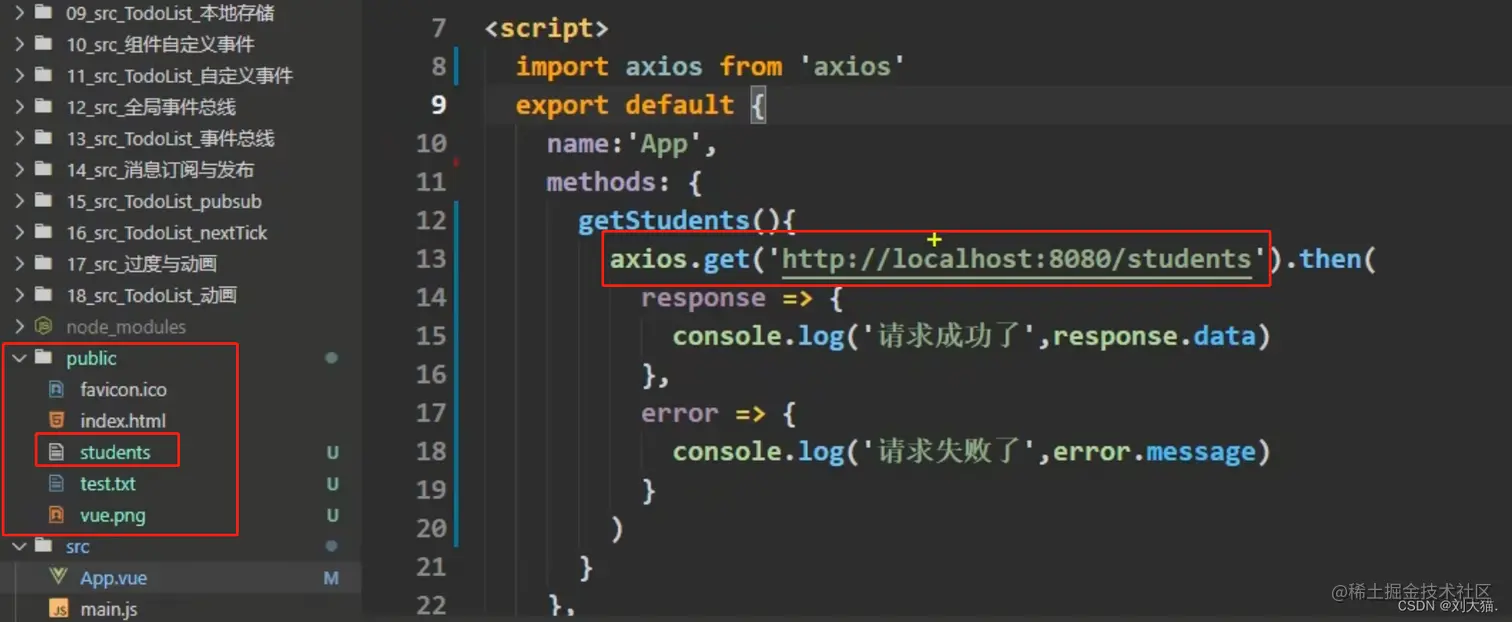Click the folder icon of 10_src_组件自定义事件
1512x622 pixels.
coord(43,44)
